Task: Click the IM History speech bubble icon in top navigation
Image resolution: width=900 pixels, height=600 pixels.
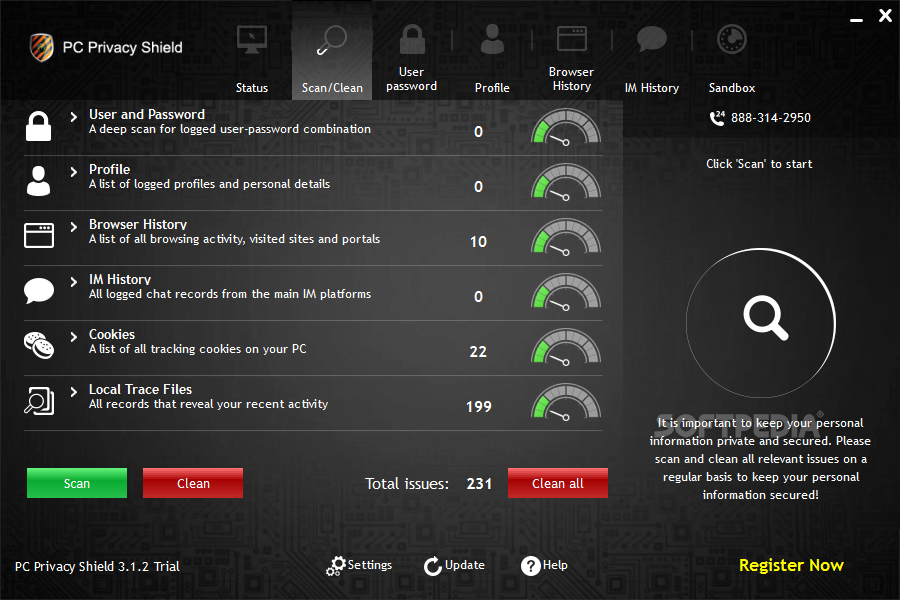Action: click(651, 39)
